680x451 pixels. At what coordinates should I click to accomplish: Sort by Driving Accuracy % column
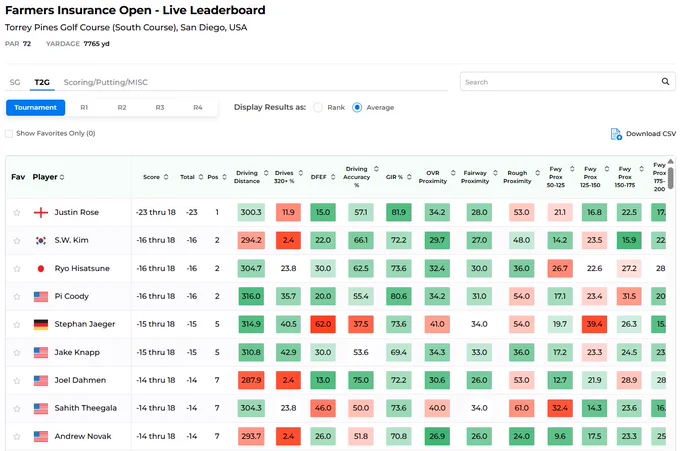click(376, 169)
